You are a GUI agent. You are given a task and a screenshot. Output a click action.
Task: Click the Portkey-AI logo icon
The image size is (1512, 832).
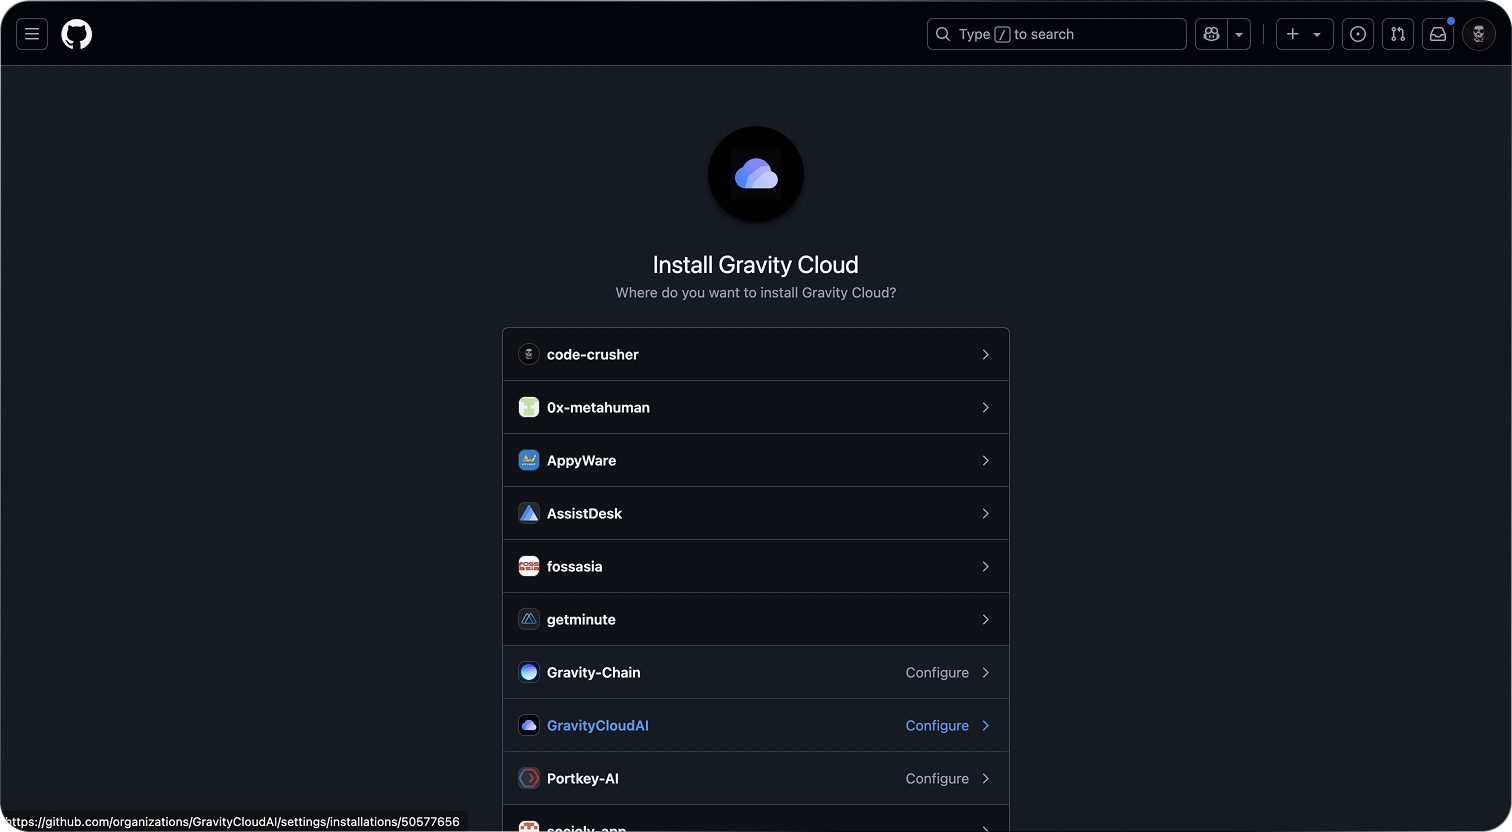tap(529, 778)
